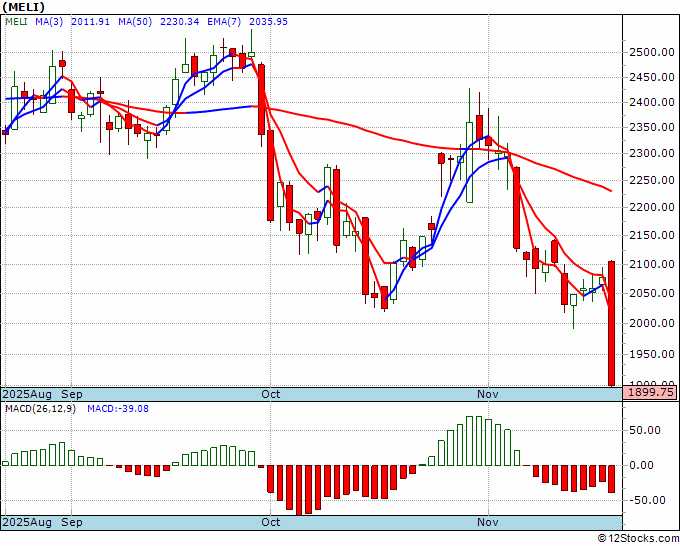Click the EMA(7) value 2035.95
Screen dimensions: 680x546
pyautogui.click(x=268, y=22)
